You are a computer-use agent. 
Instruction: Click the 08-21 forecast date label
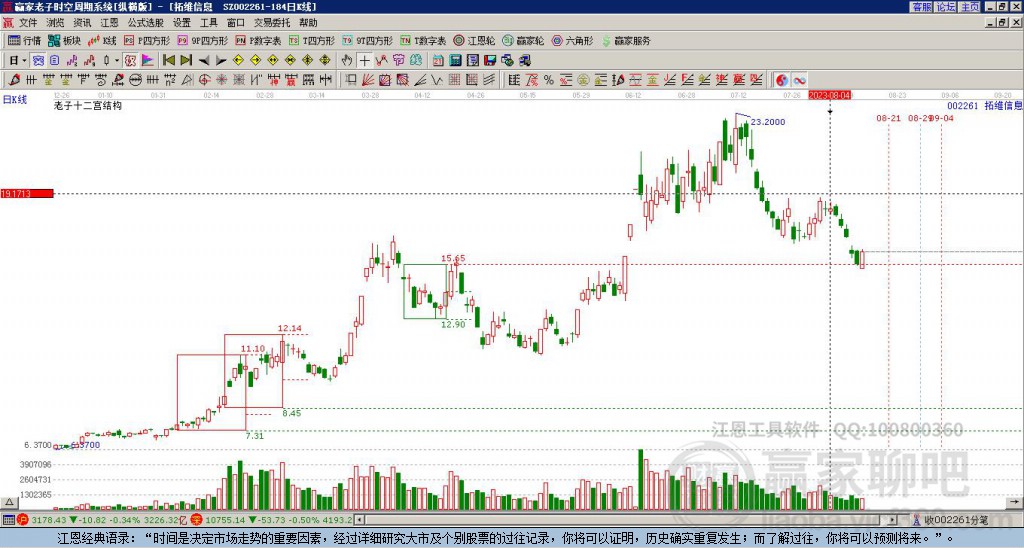click(888, 118)
